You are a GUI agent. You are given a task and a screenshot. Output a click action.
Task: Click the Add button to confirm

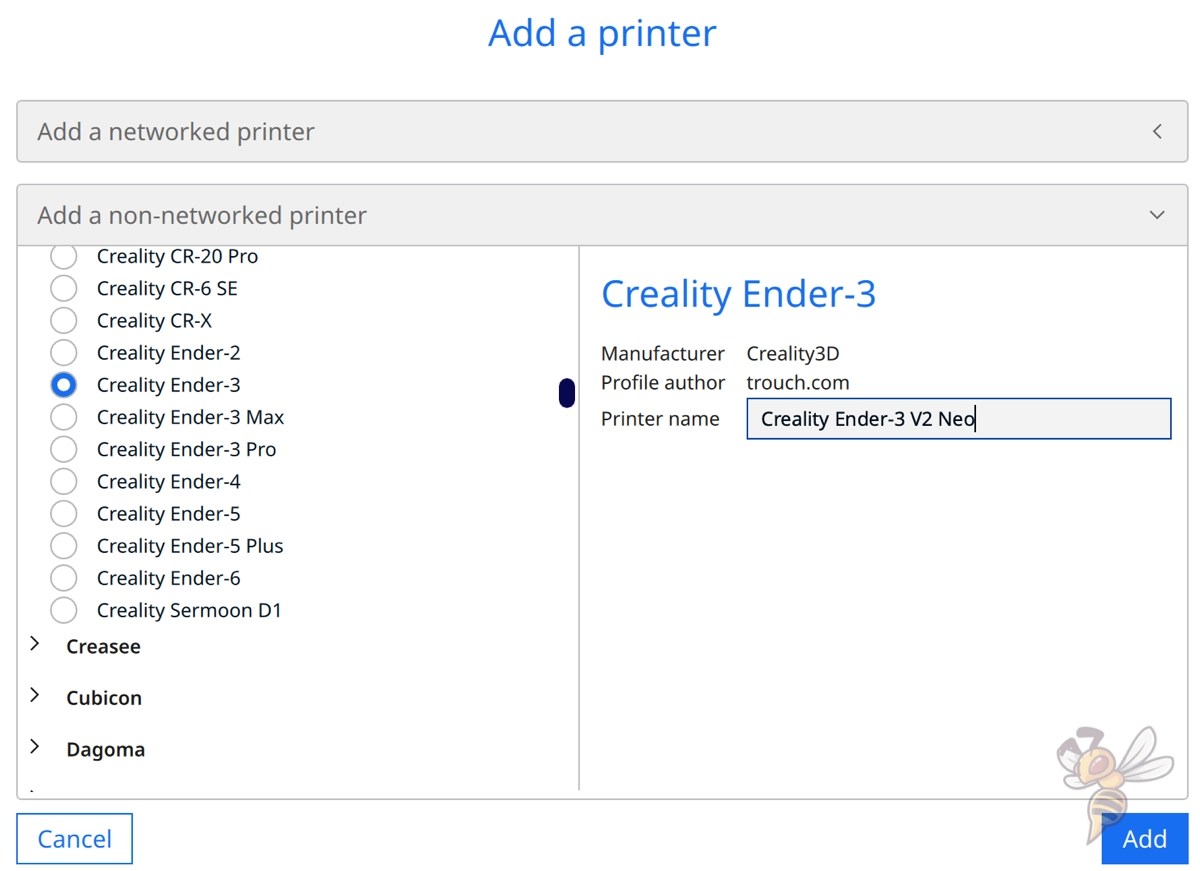tap(1143, 839)
